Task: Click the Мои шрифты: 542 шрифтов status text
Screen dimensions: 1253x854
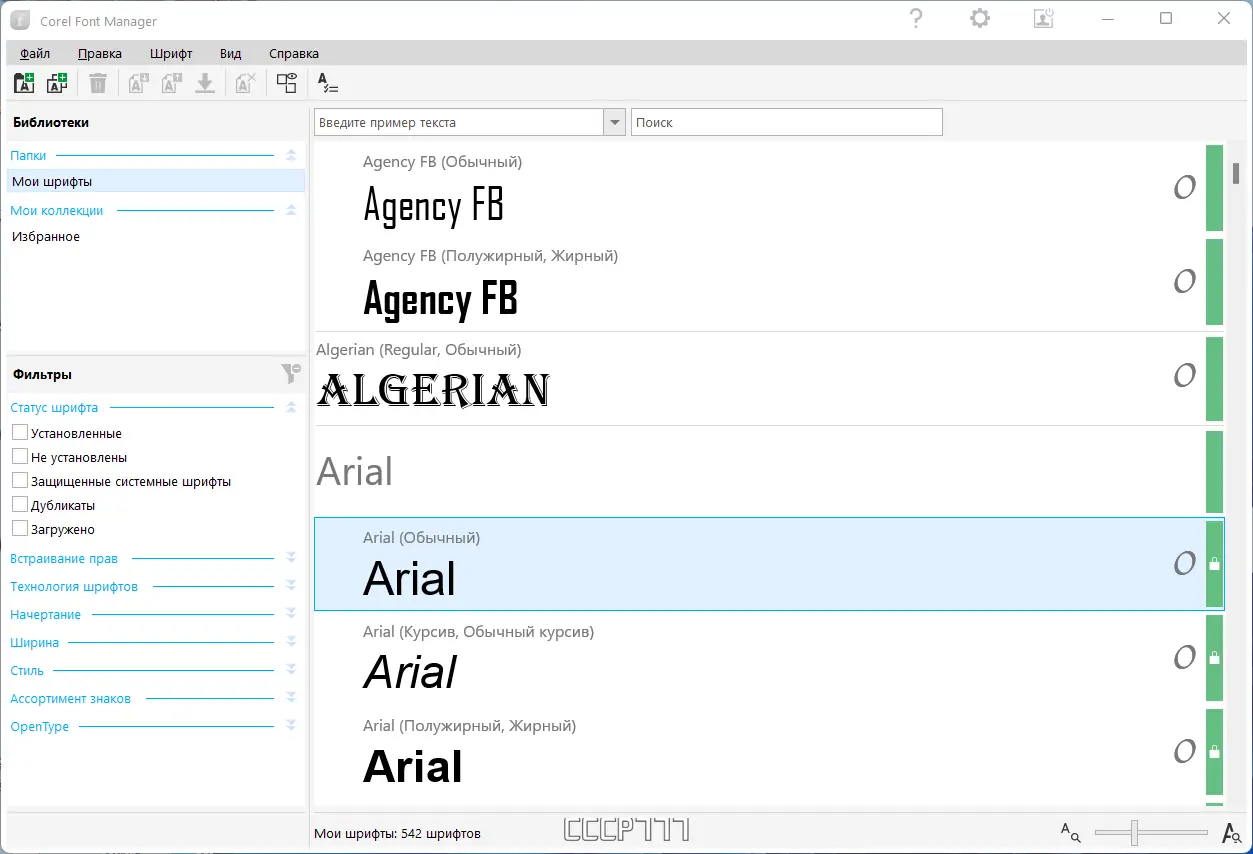Action: pyautogui.click(x=397, y=833)
